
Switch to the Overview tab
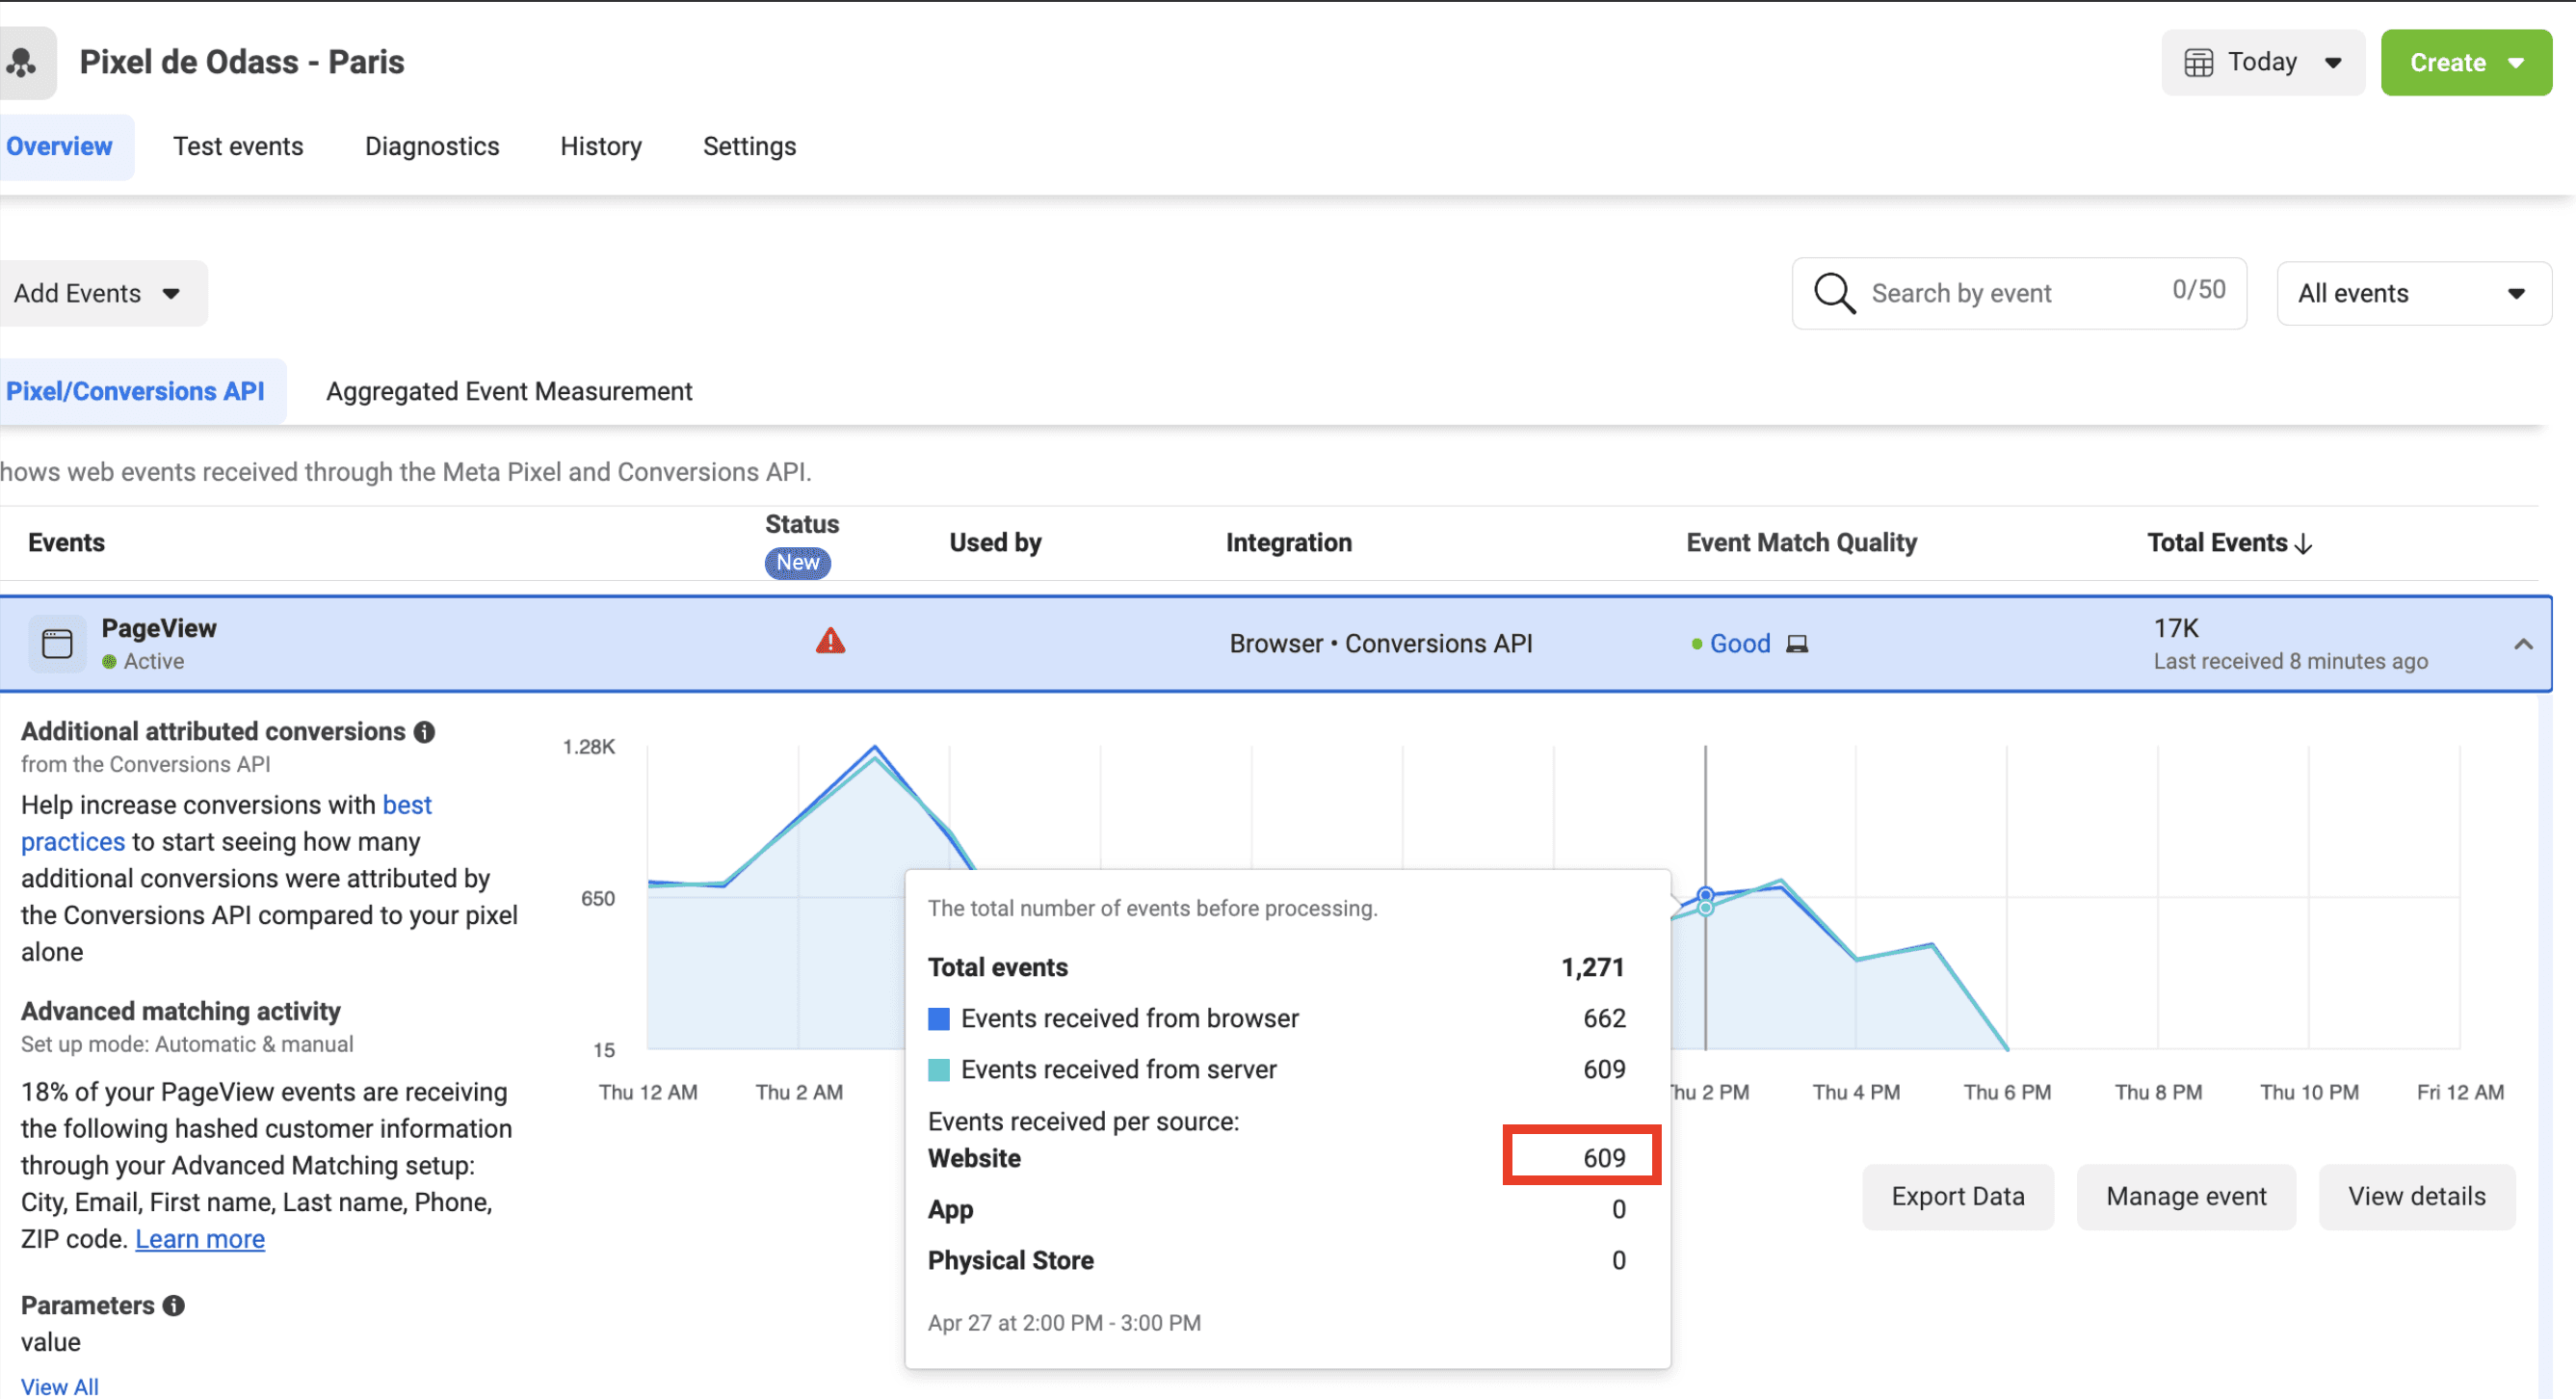tap(60, 147)
